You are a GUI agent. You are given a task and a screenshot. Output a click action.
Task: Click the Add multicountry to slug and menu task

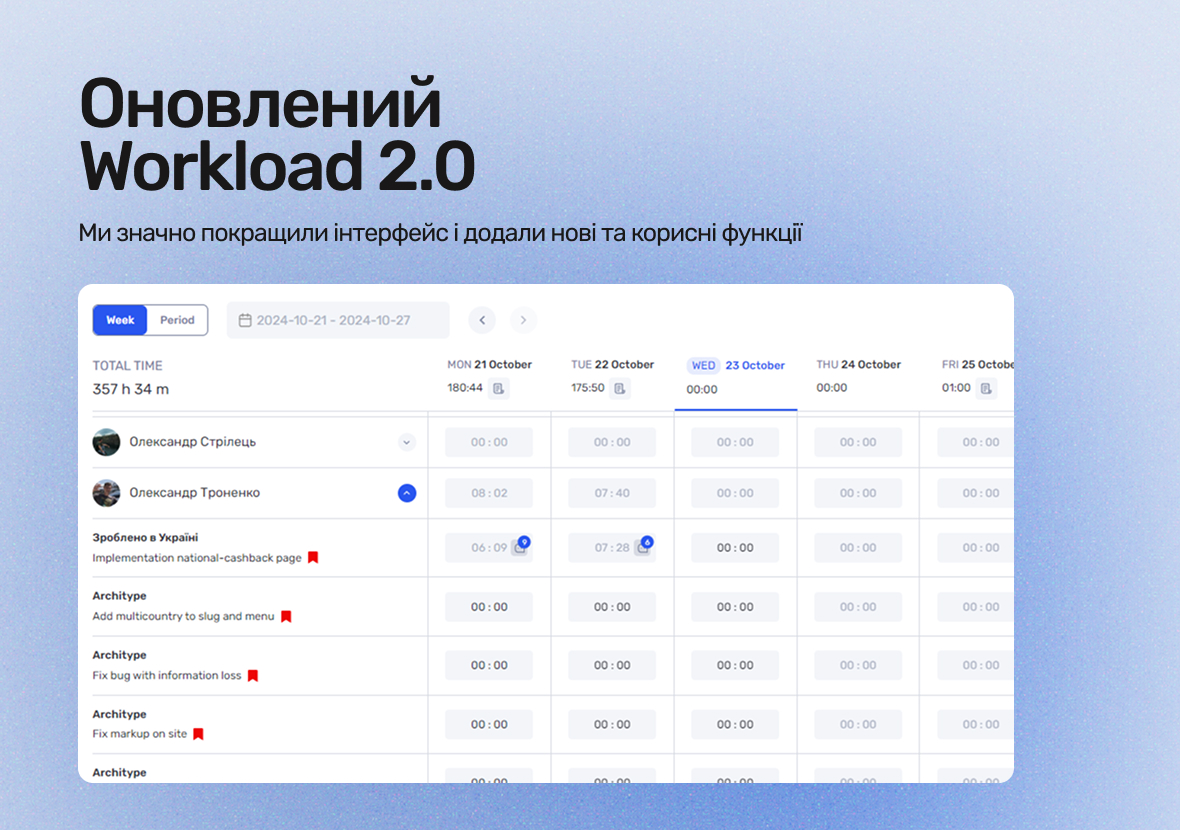184,616
